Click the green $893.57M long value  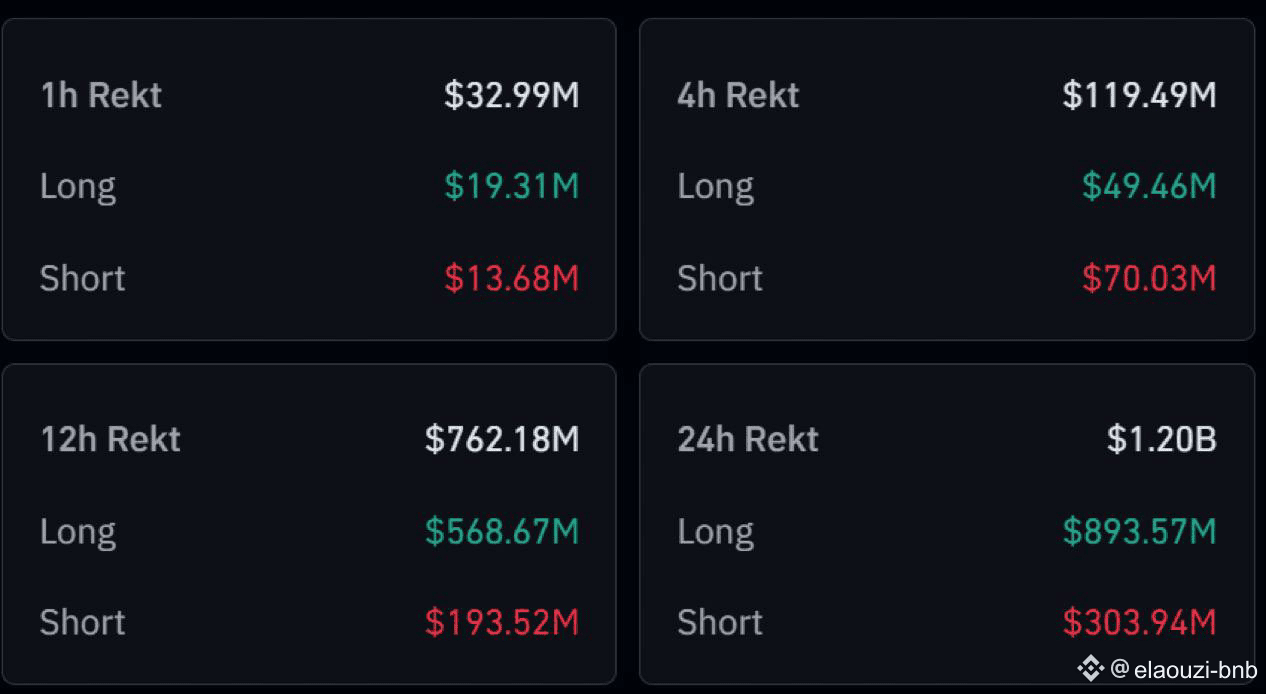tap(1140, 531)
